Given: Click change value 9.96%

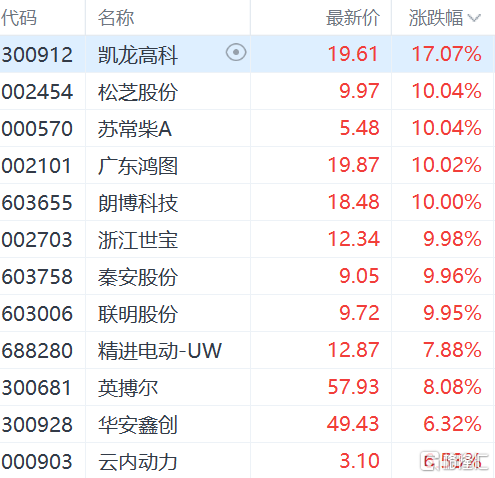Looking at the screenshot, I should point(452,276).
